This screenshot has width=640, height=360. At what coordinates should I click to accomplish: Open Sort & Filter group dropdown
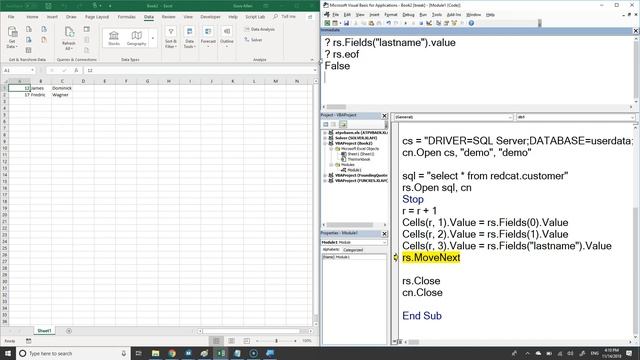171,38
